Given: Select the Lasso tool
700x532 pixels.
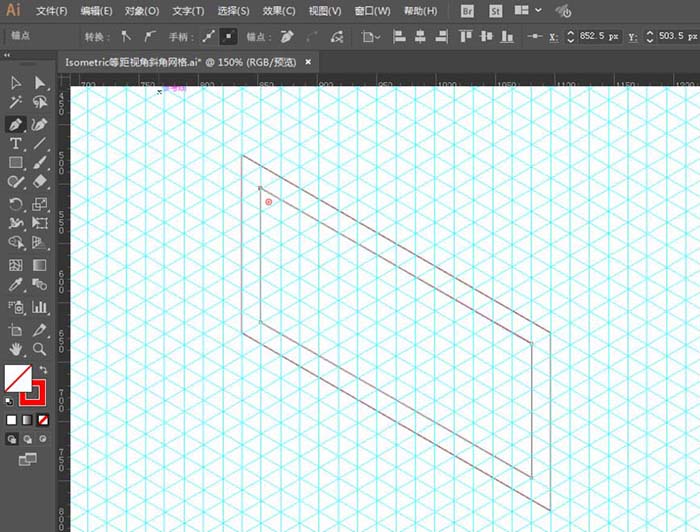Looking at the screenshot, I should [39, 103].
